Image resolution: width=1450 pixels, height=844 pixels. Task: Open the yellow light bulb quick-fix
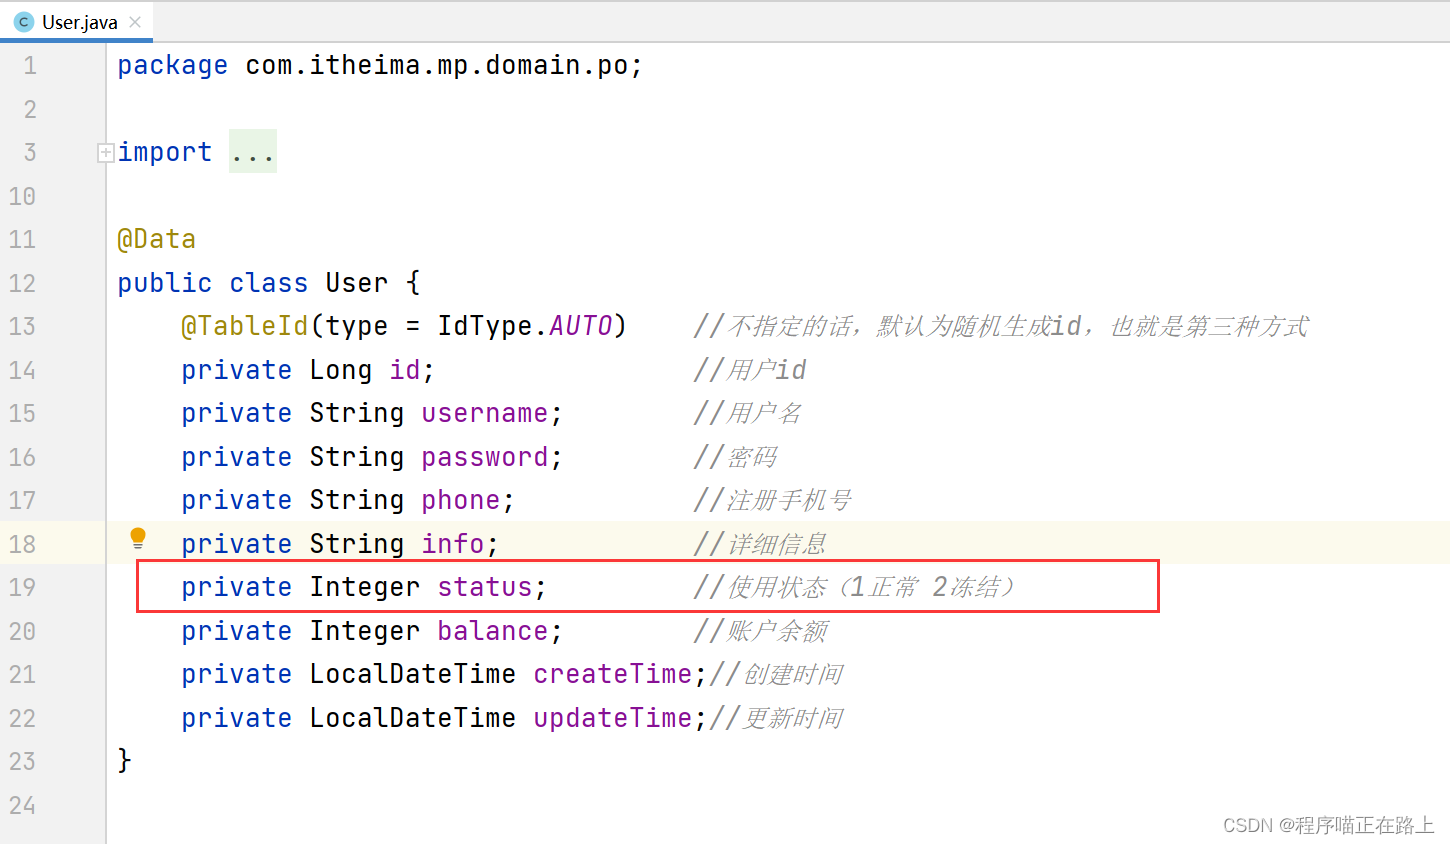point(138,539)
